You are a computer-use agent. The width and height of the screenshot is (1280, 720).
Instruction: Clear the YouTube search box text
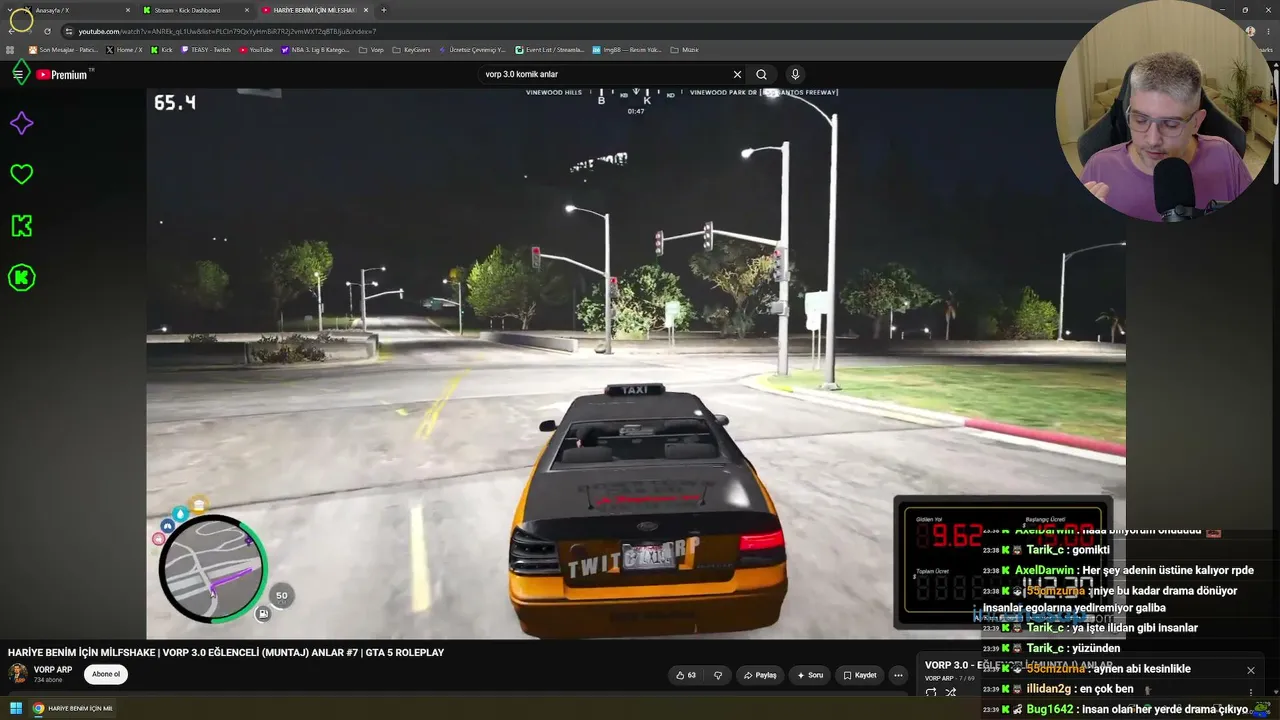coord(737,74)
